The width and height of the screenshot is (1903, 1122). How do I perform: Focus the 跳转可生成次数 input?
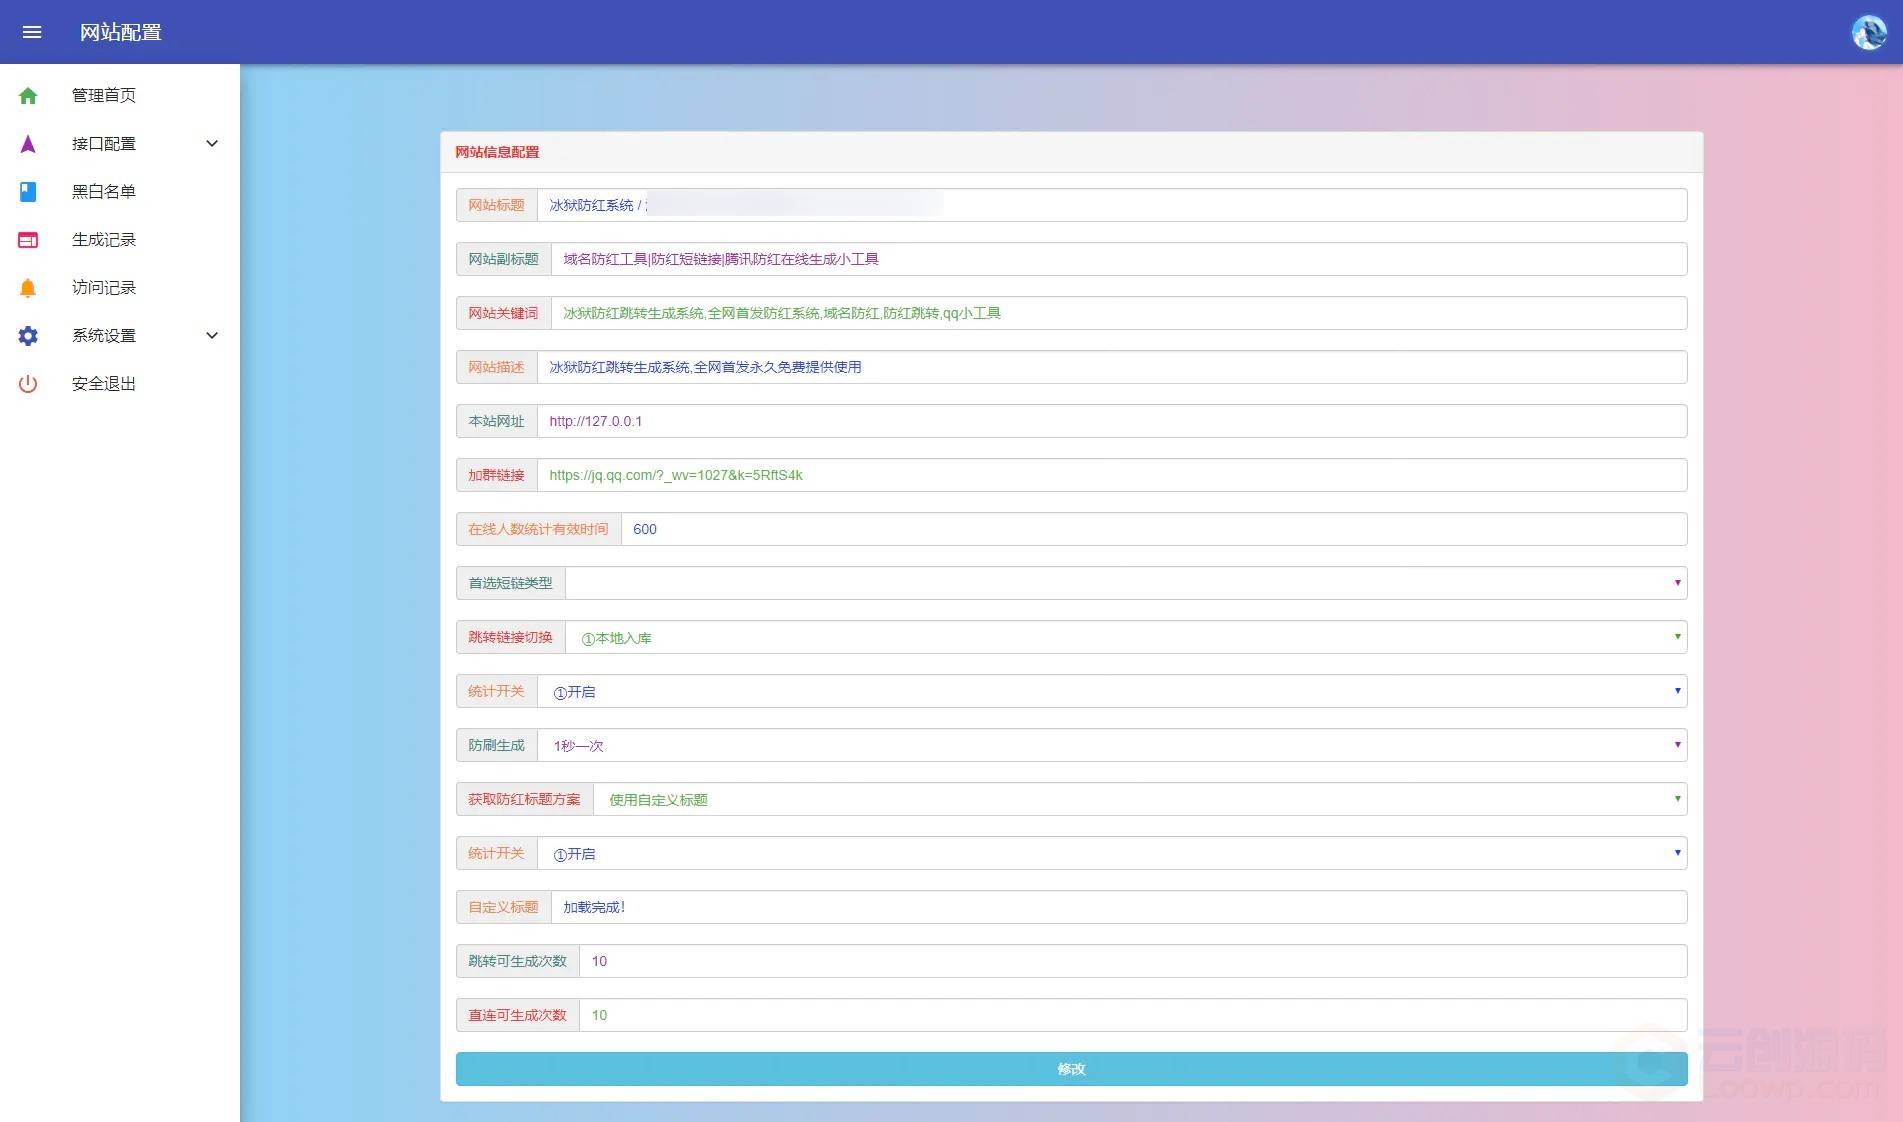(1133, 961)
